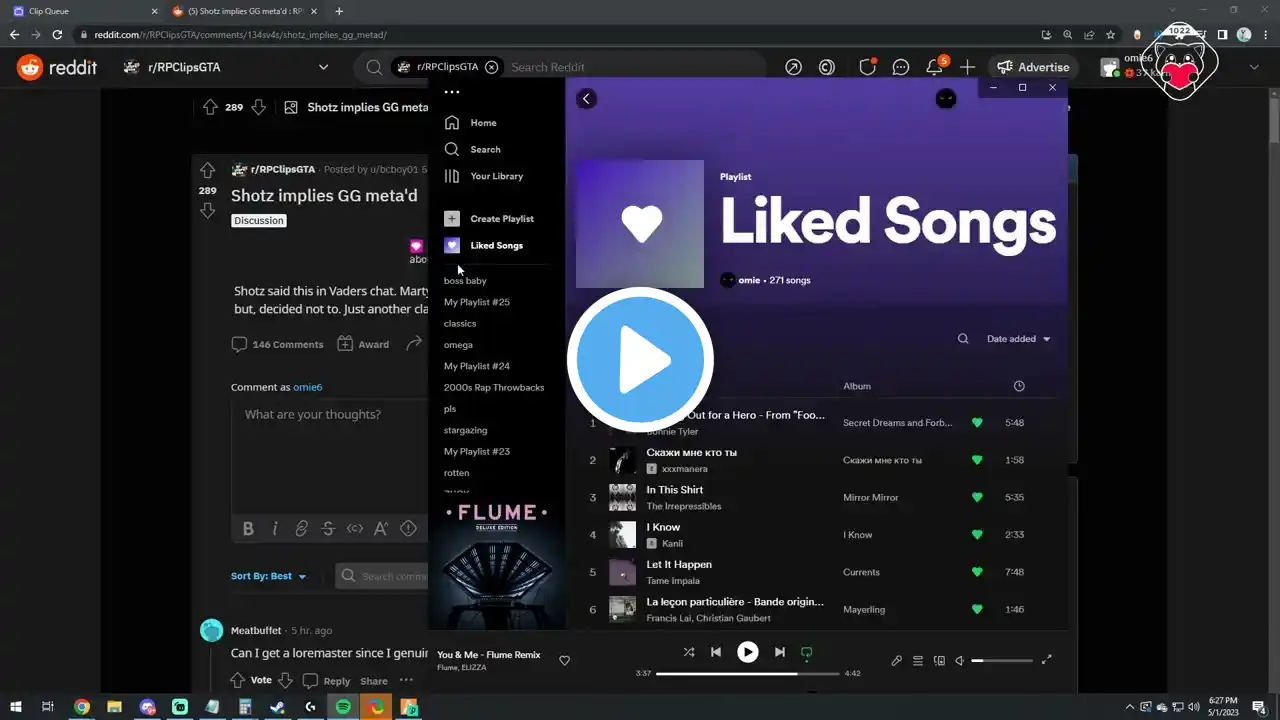
Task: Switch to the Clip Queue browser tab
Action: click(x=82, y=11)
